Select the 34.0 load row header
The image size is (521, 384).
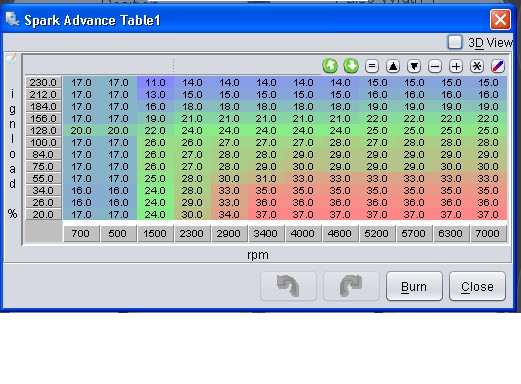(44, 190)
